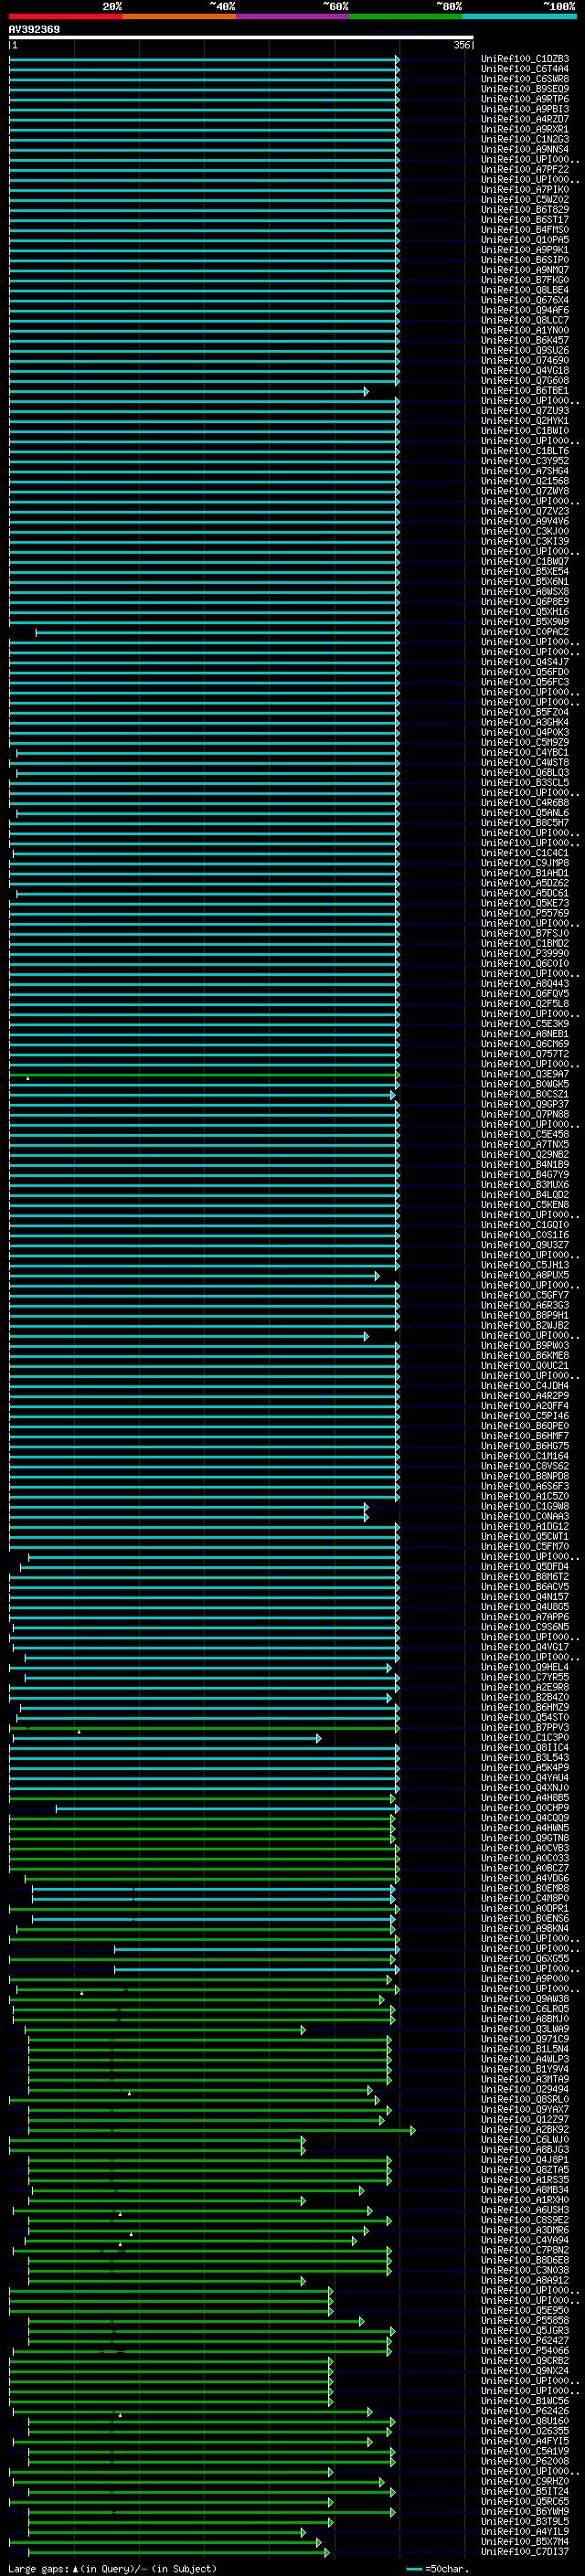Select the UniRef100_B0EMR8 label
585x2576 pixels.
click(525, 1888)
